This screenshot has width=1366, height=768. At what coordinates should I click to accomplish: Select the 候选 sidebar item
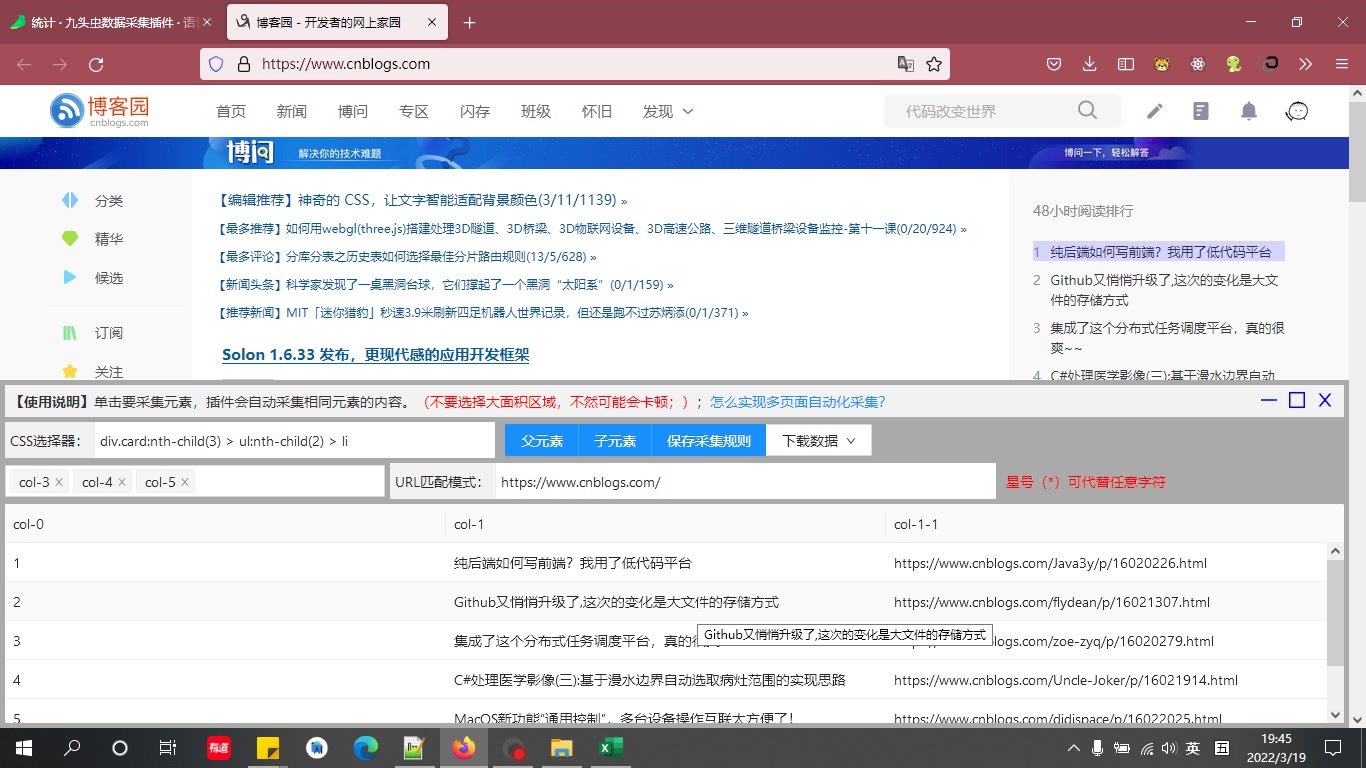pyautogui.click(x=92, y=277)
